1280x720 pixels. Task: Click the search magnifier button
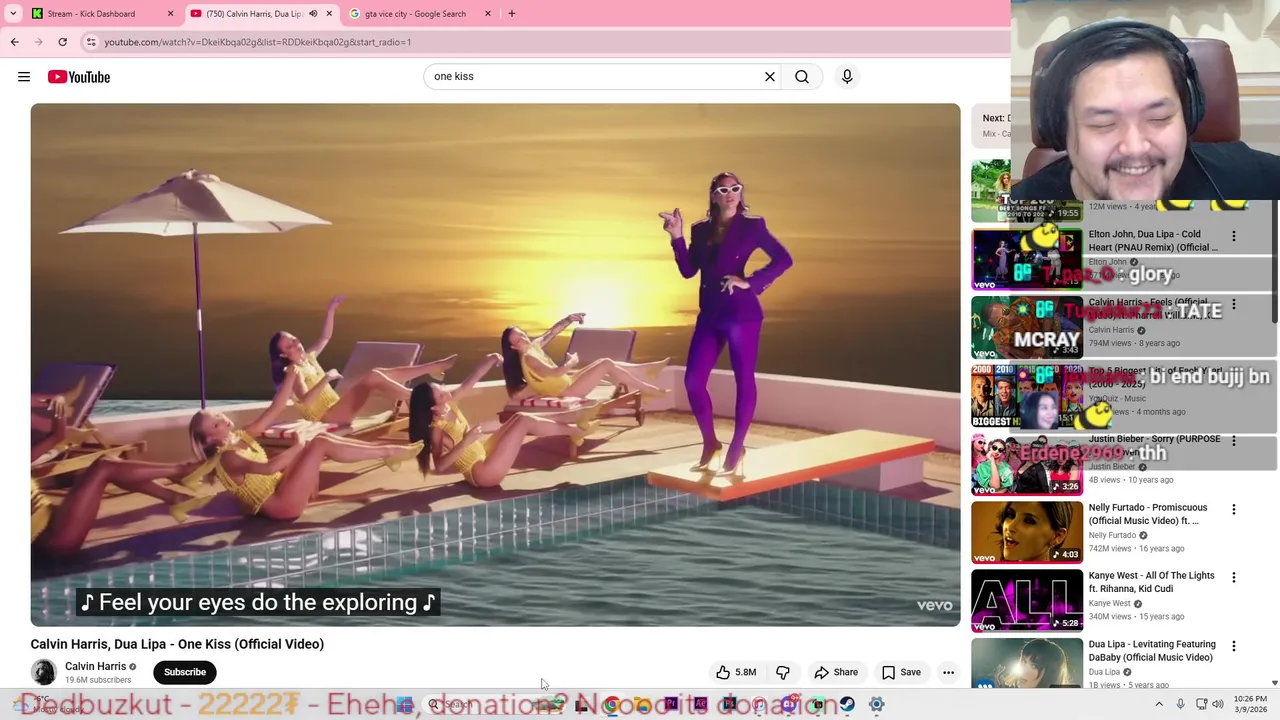(x=802, y=76)
